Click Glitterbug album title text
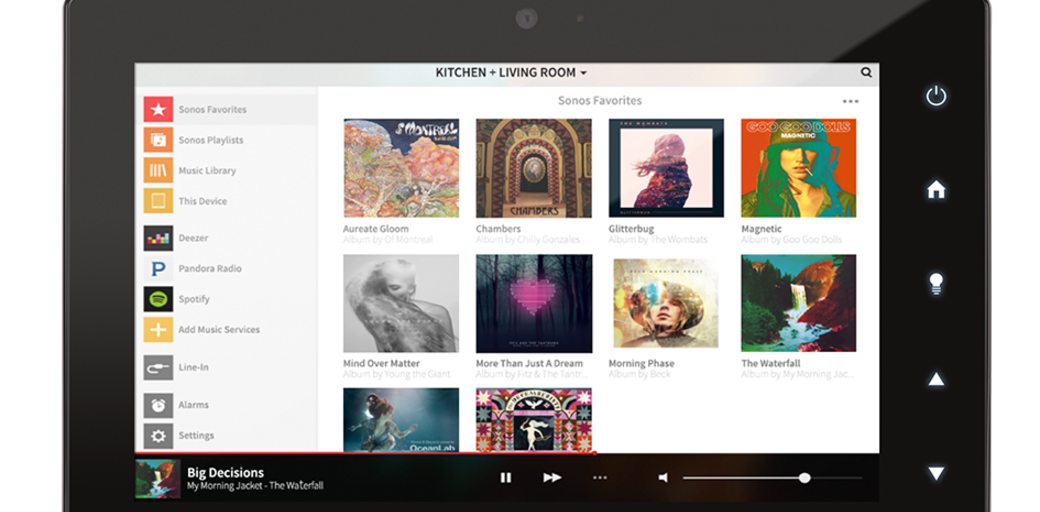 631,229
